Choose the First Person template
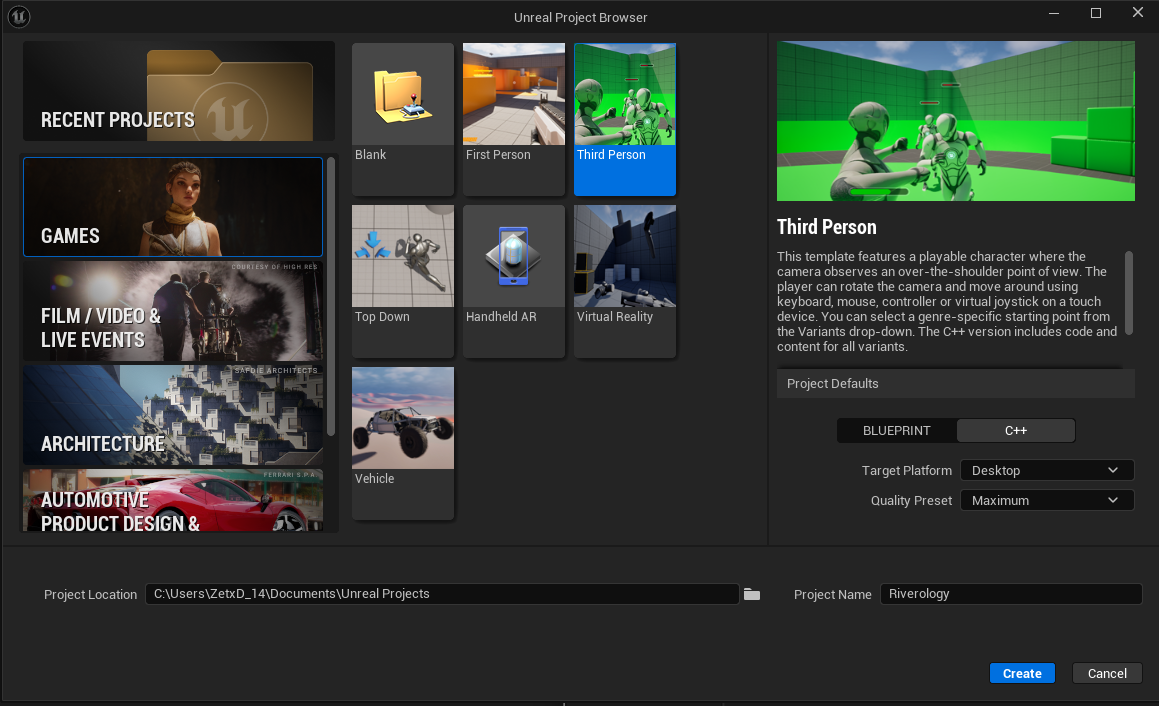 click(513, 95)
